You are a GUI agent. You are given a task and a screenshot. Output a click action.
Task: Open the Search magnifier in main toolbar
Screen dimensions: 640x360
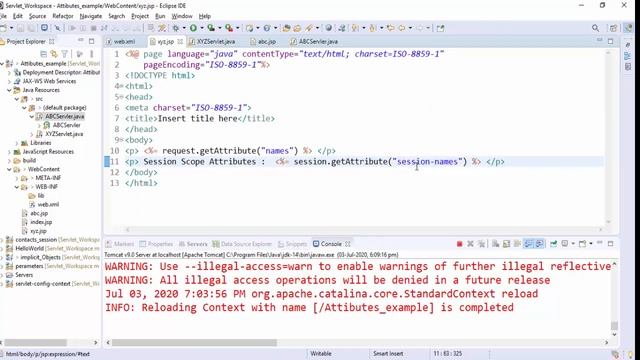596,28
